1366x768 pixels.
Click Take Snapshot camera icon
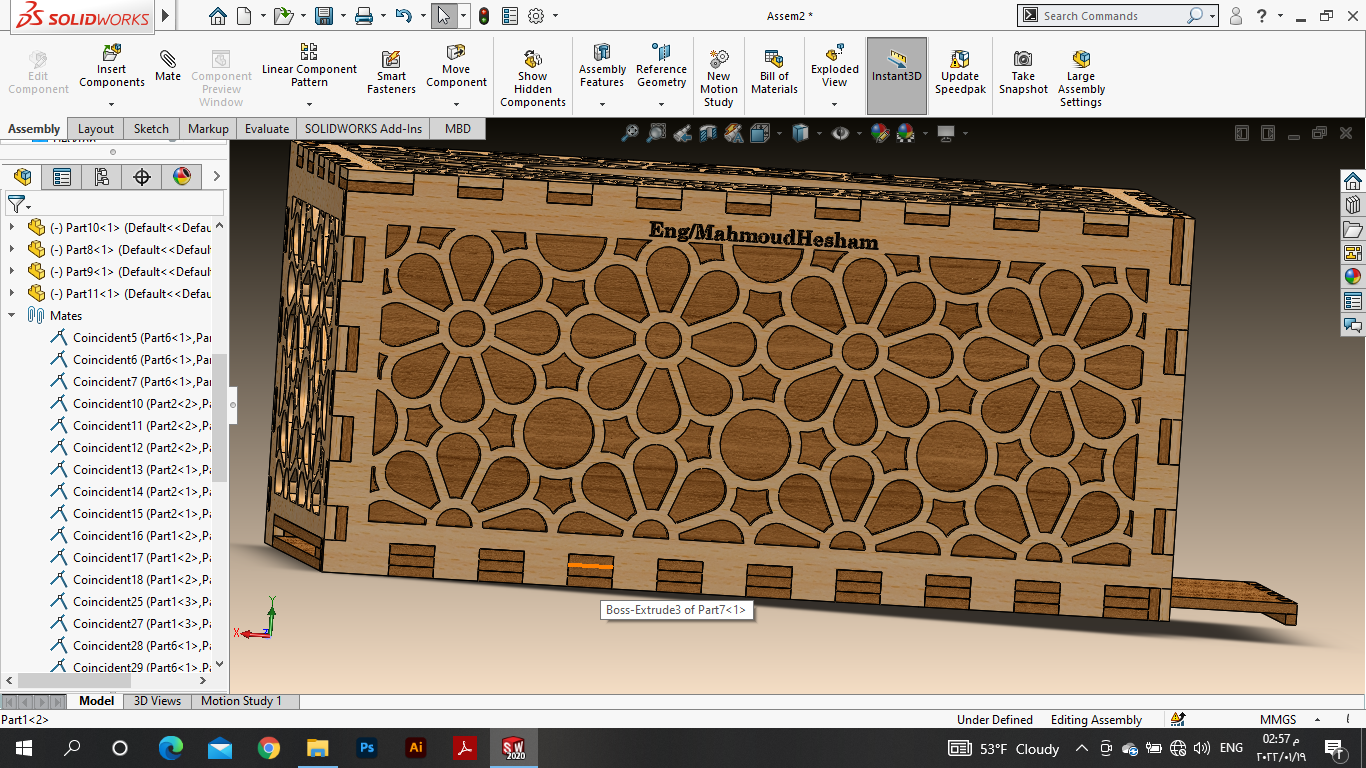tap(1023, 59)
